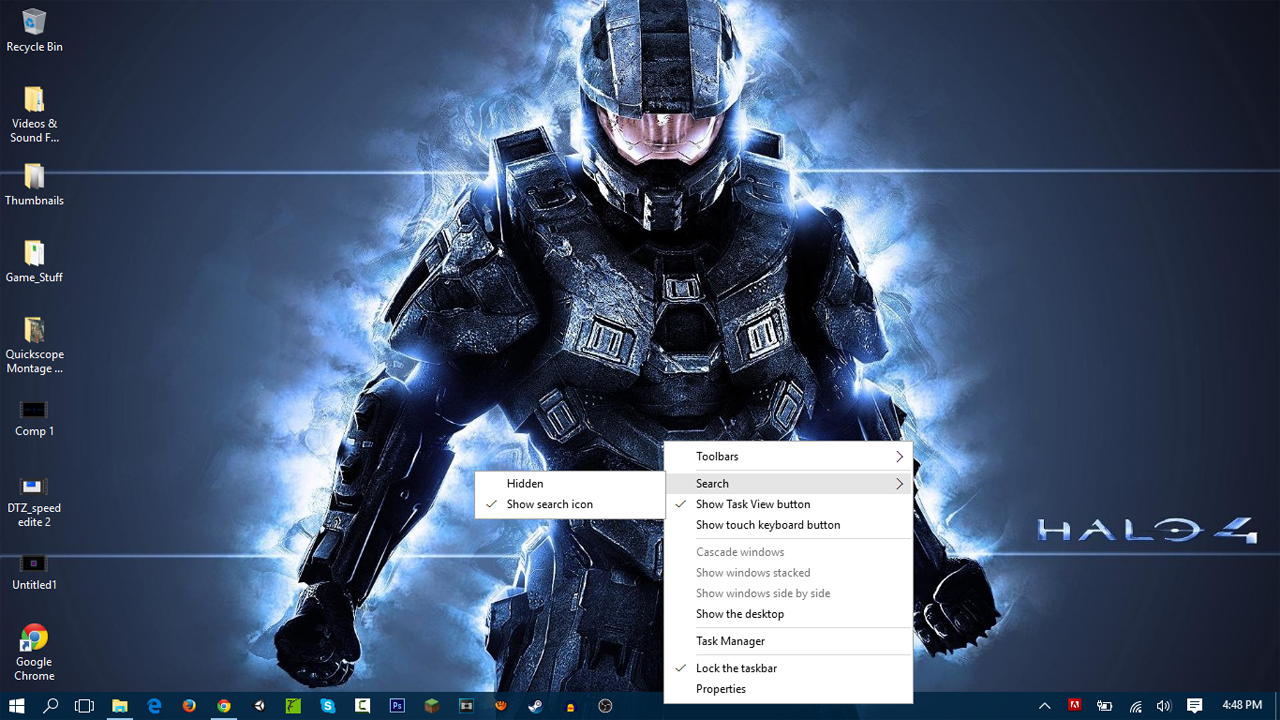The image size is (1280, 720).
Task: Toggle Lock the taskbar option
Action: 788,668
